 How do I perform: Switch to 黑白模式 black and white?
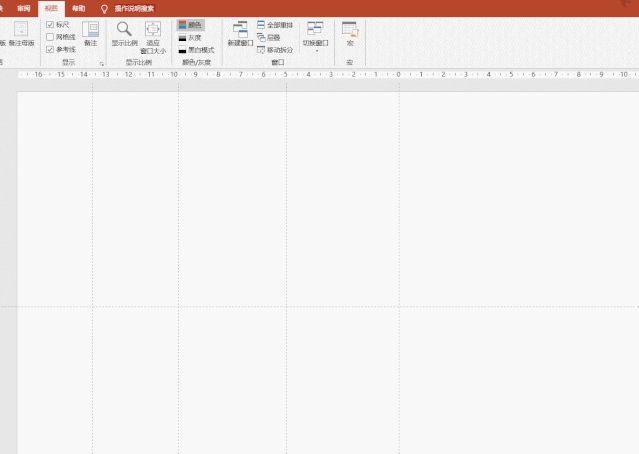[x=196, y=50]
